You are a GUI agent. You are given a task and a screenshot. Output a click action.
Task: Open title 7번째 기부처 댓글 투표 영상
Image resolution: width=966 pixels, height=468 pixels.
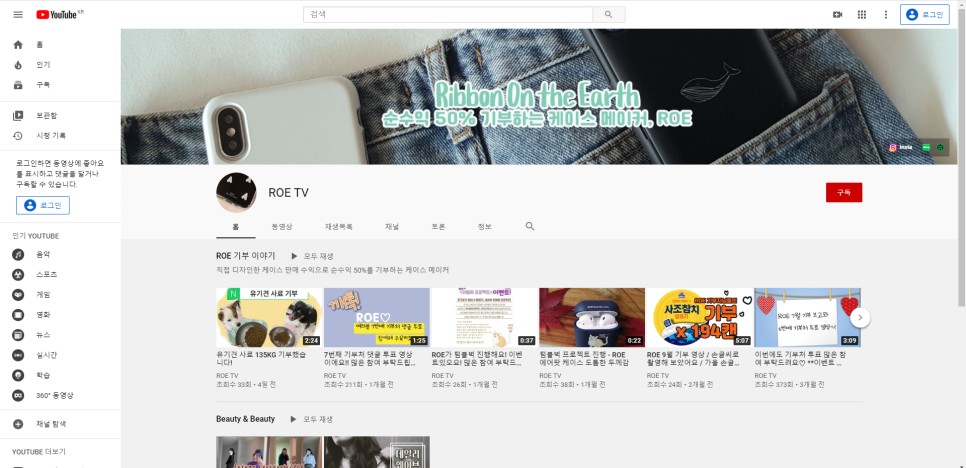click(370, 359)
